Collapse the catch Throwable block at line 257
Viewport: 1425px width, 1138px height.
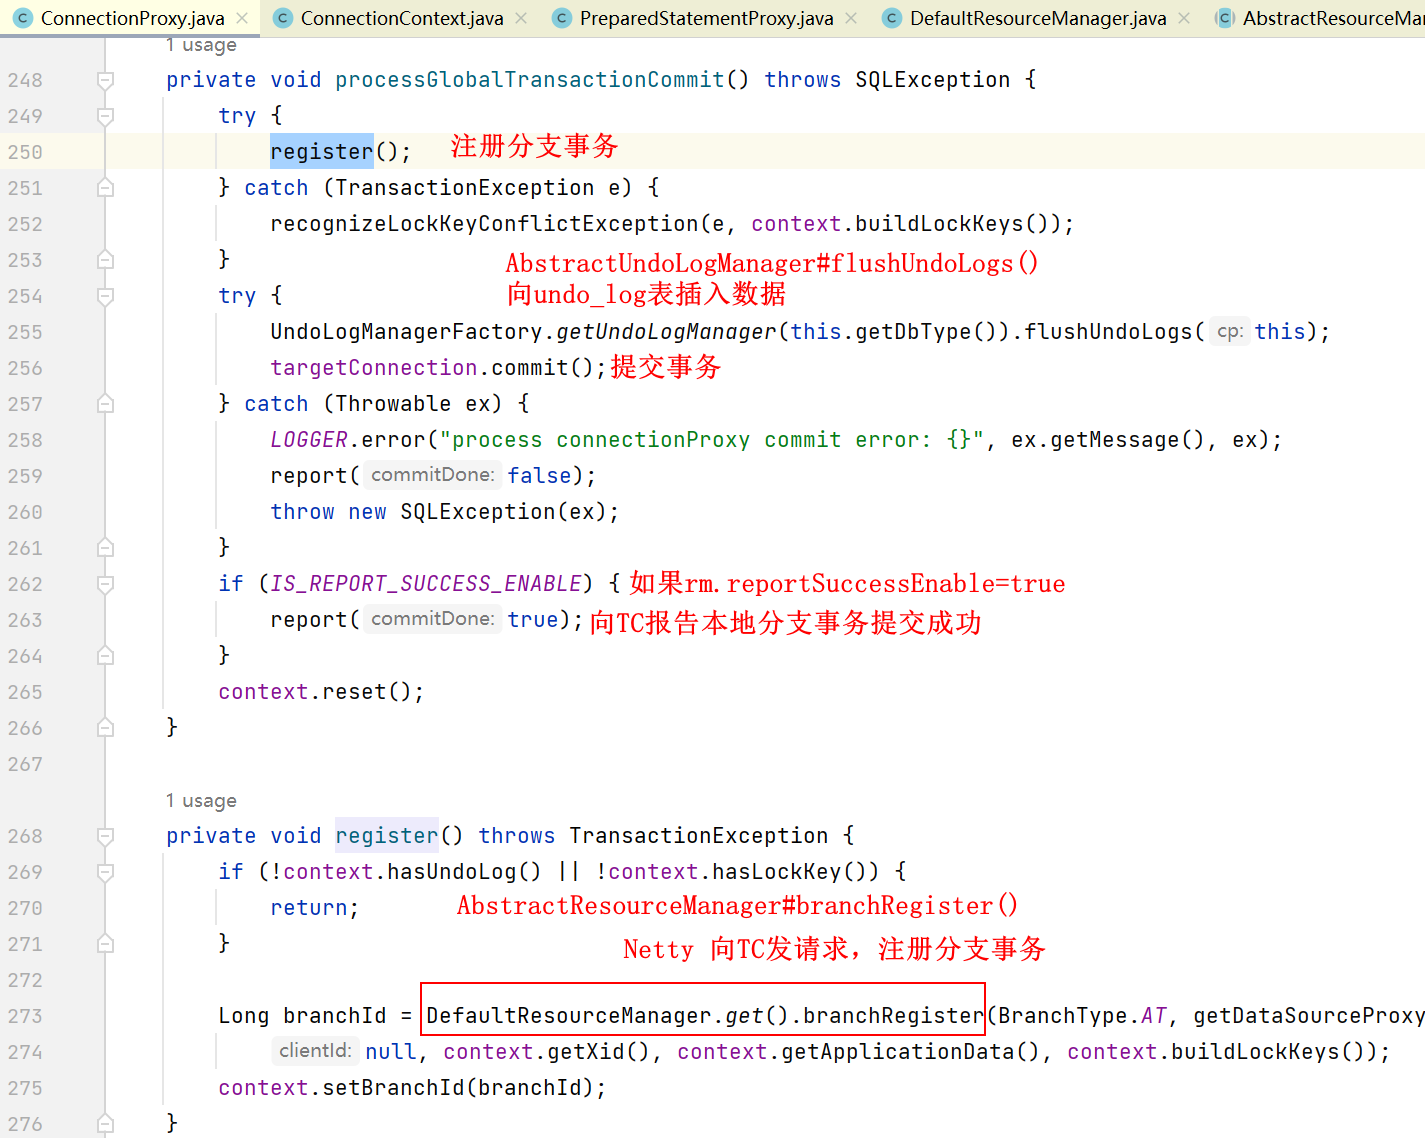[105, 404]
